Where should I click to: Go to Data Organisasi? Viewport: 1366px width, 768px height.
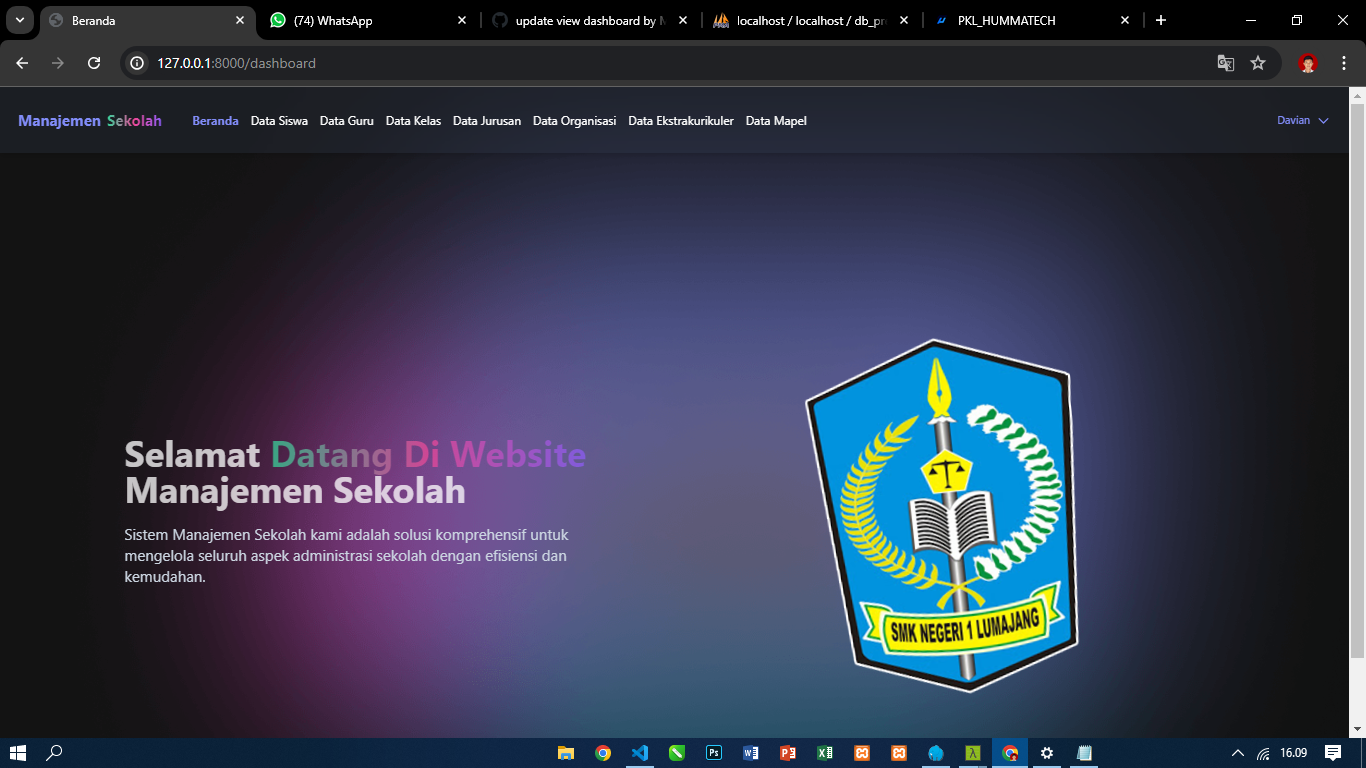[574, 121]
